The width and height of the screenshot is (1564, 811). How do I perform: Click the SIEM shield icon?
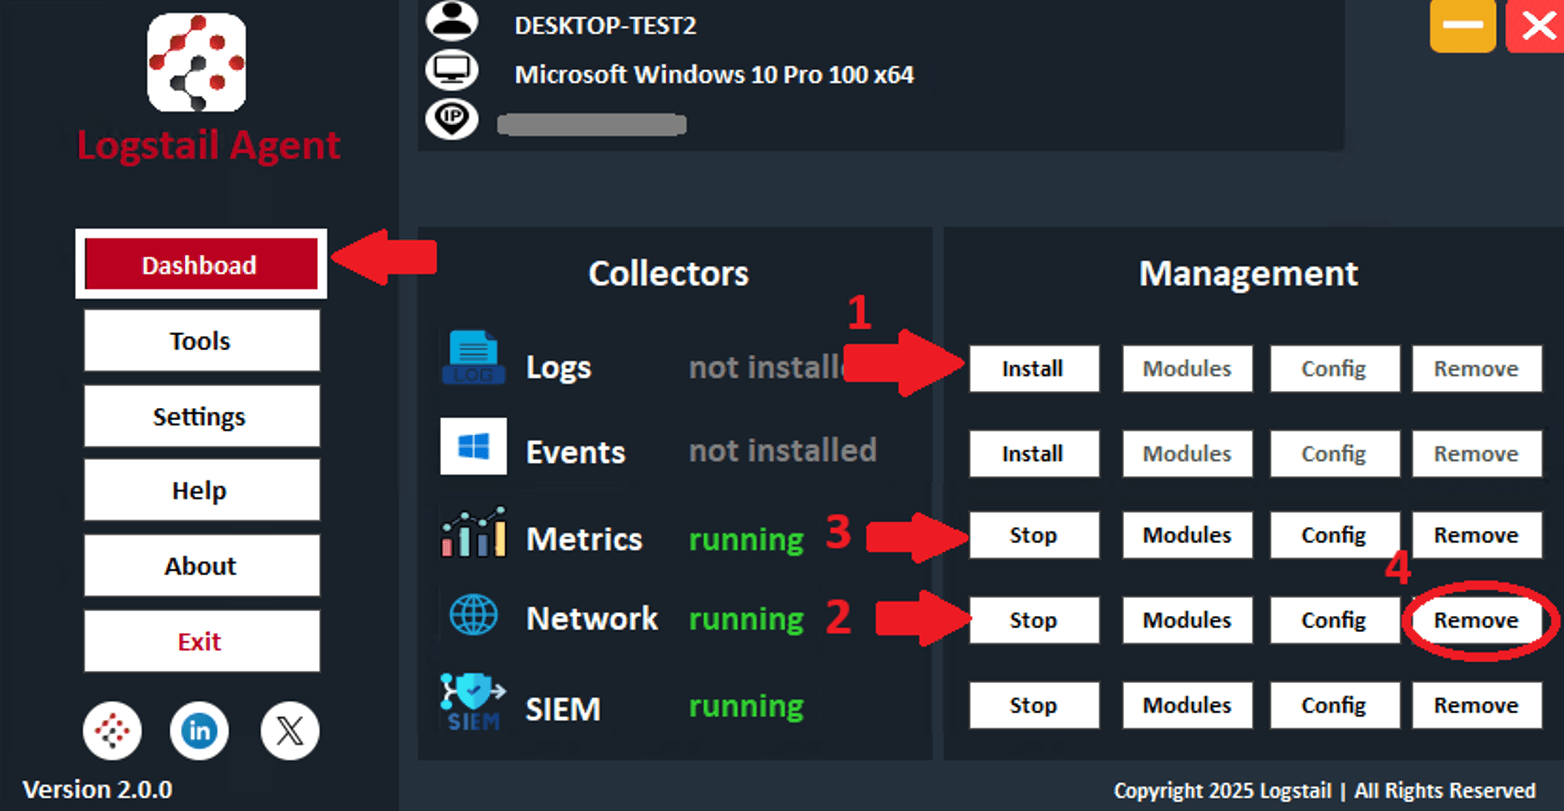tap(473, 701)
